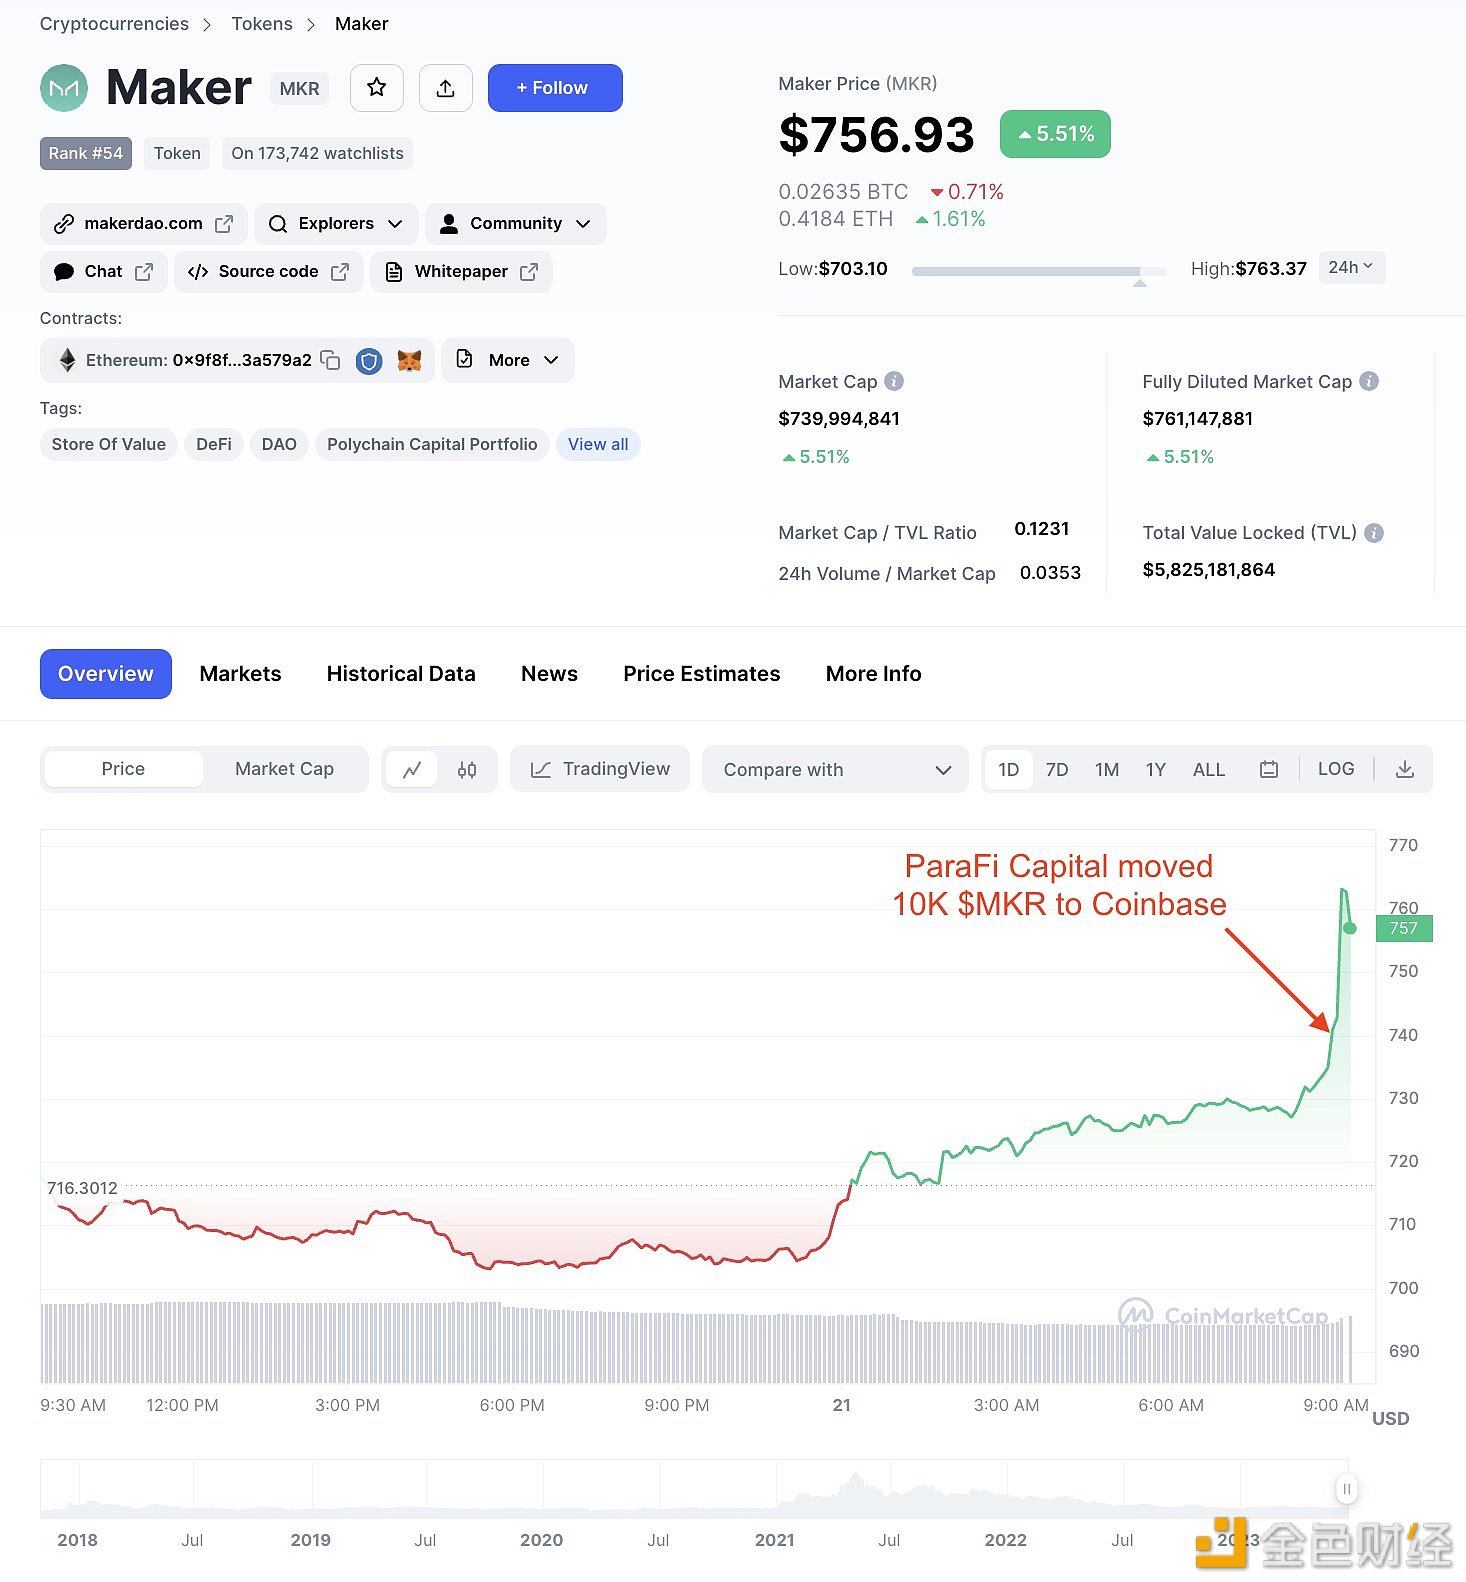Viewport: 1466px width, 1582px height.
Task: Download chart data with the download icon
Action: click(x=1405, y=769)
